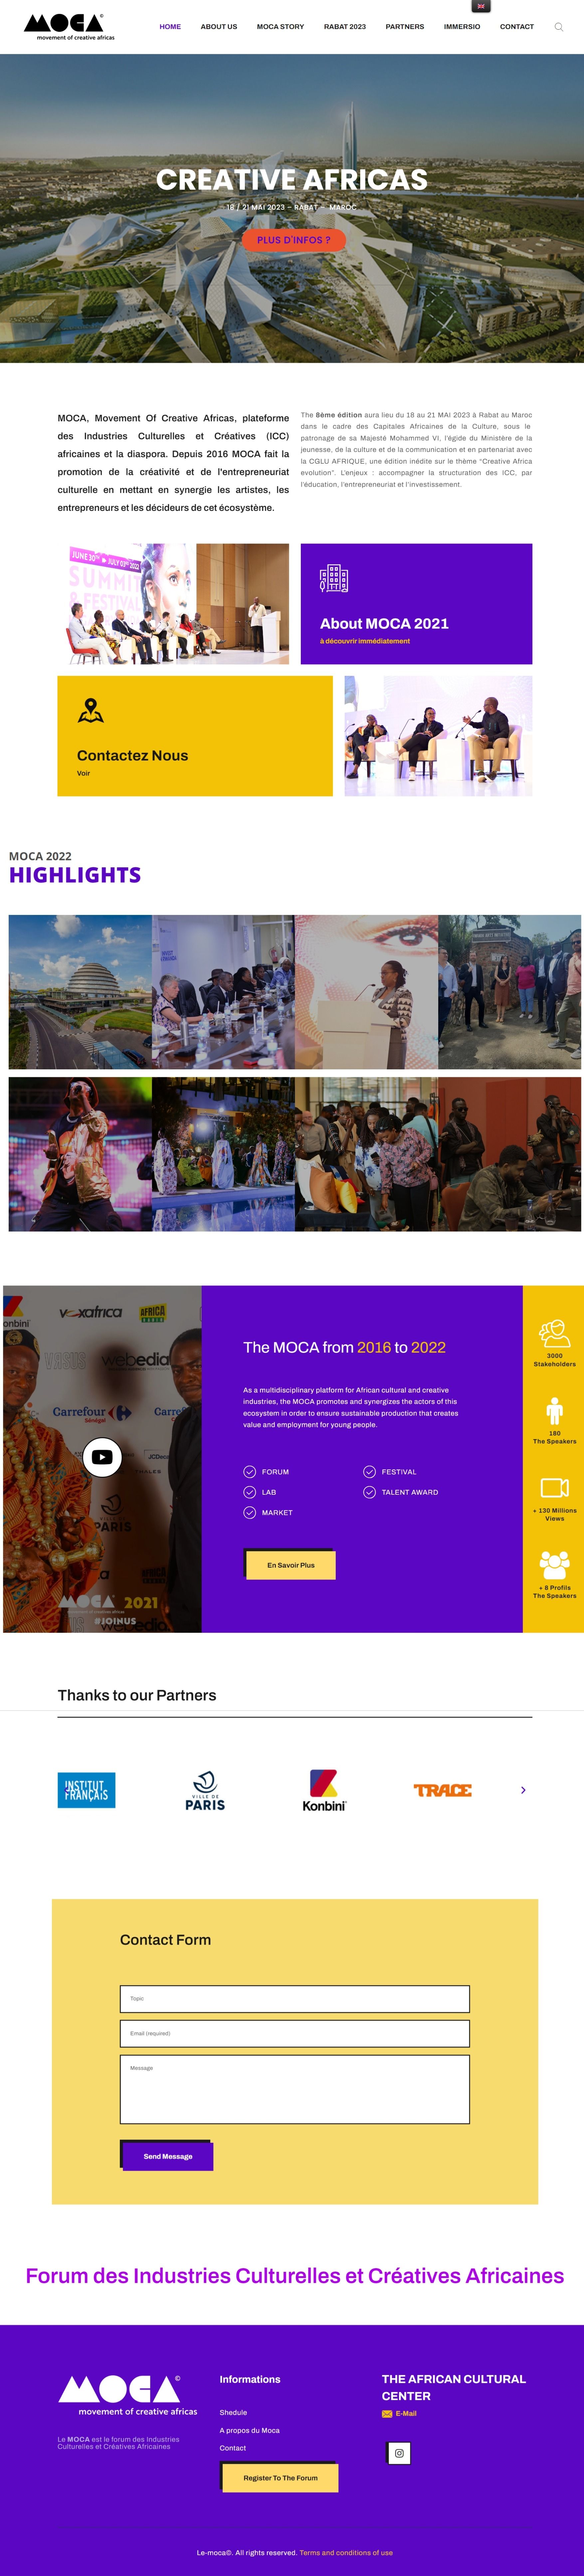The width and height of the screenshot is (584, 2576).
Task: Open the Instagram icon in footer
Action: pyautogui.click(x=399, y=2453)
